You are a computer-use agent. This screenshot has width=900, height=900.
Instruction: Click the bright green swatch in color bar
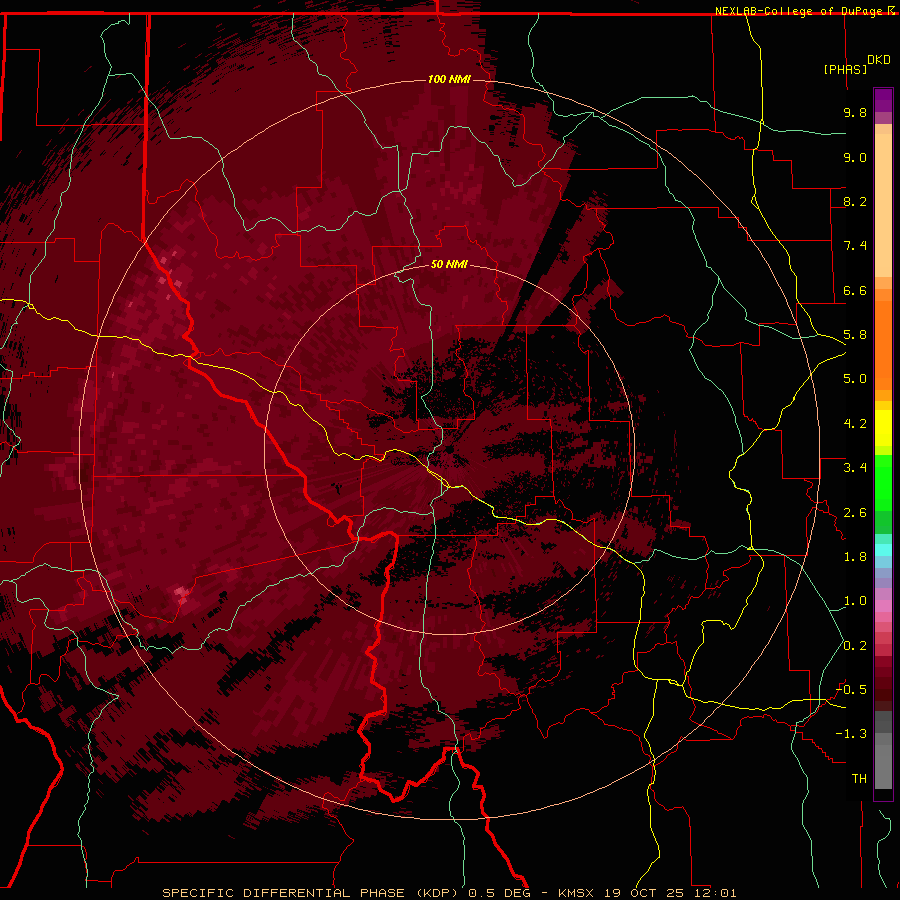point(883,481)
